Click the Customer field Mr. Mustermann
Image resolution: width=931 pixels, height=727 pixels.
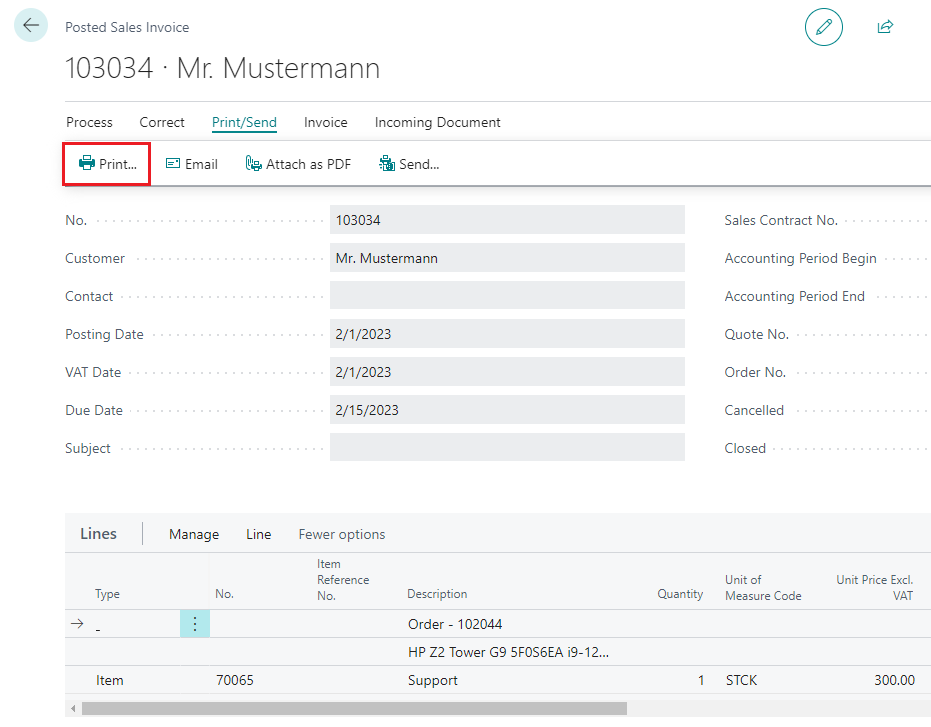pyautogui.click(x=507, y=258)
